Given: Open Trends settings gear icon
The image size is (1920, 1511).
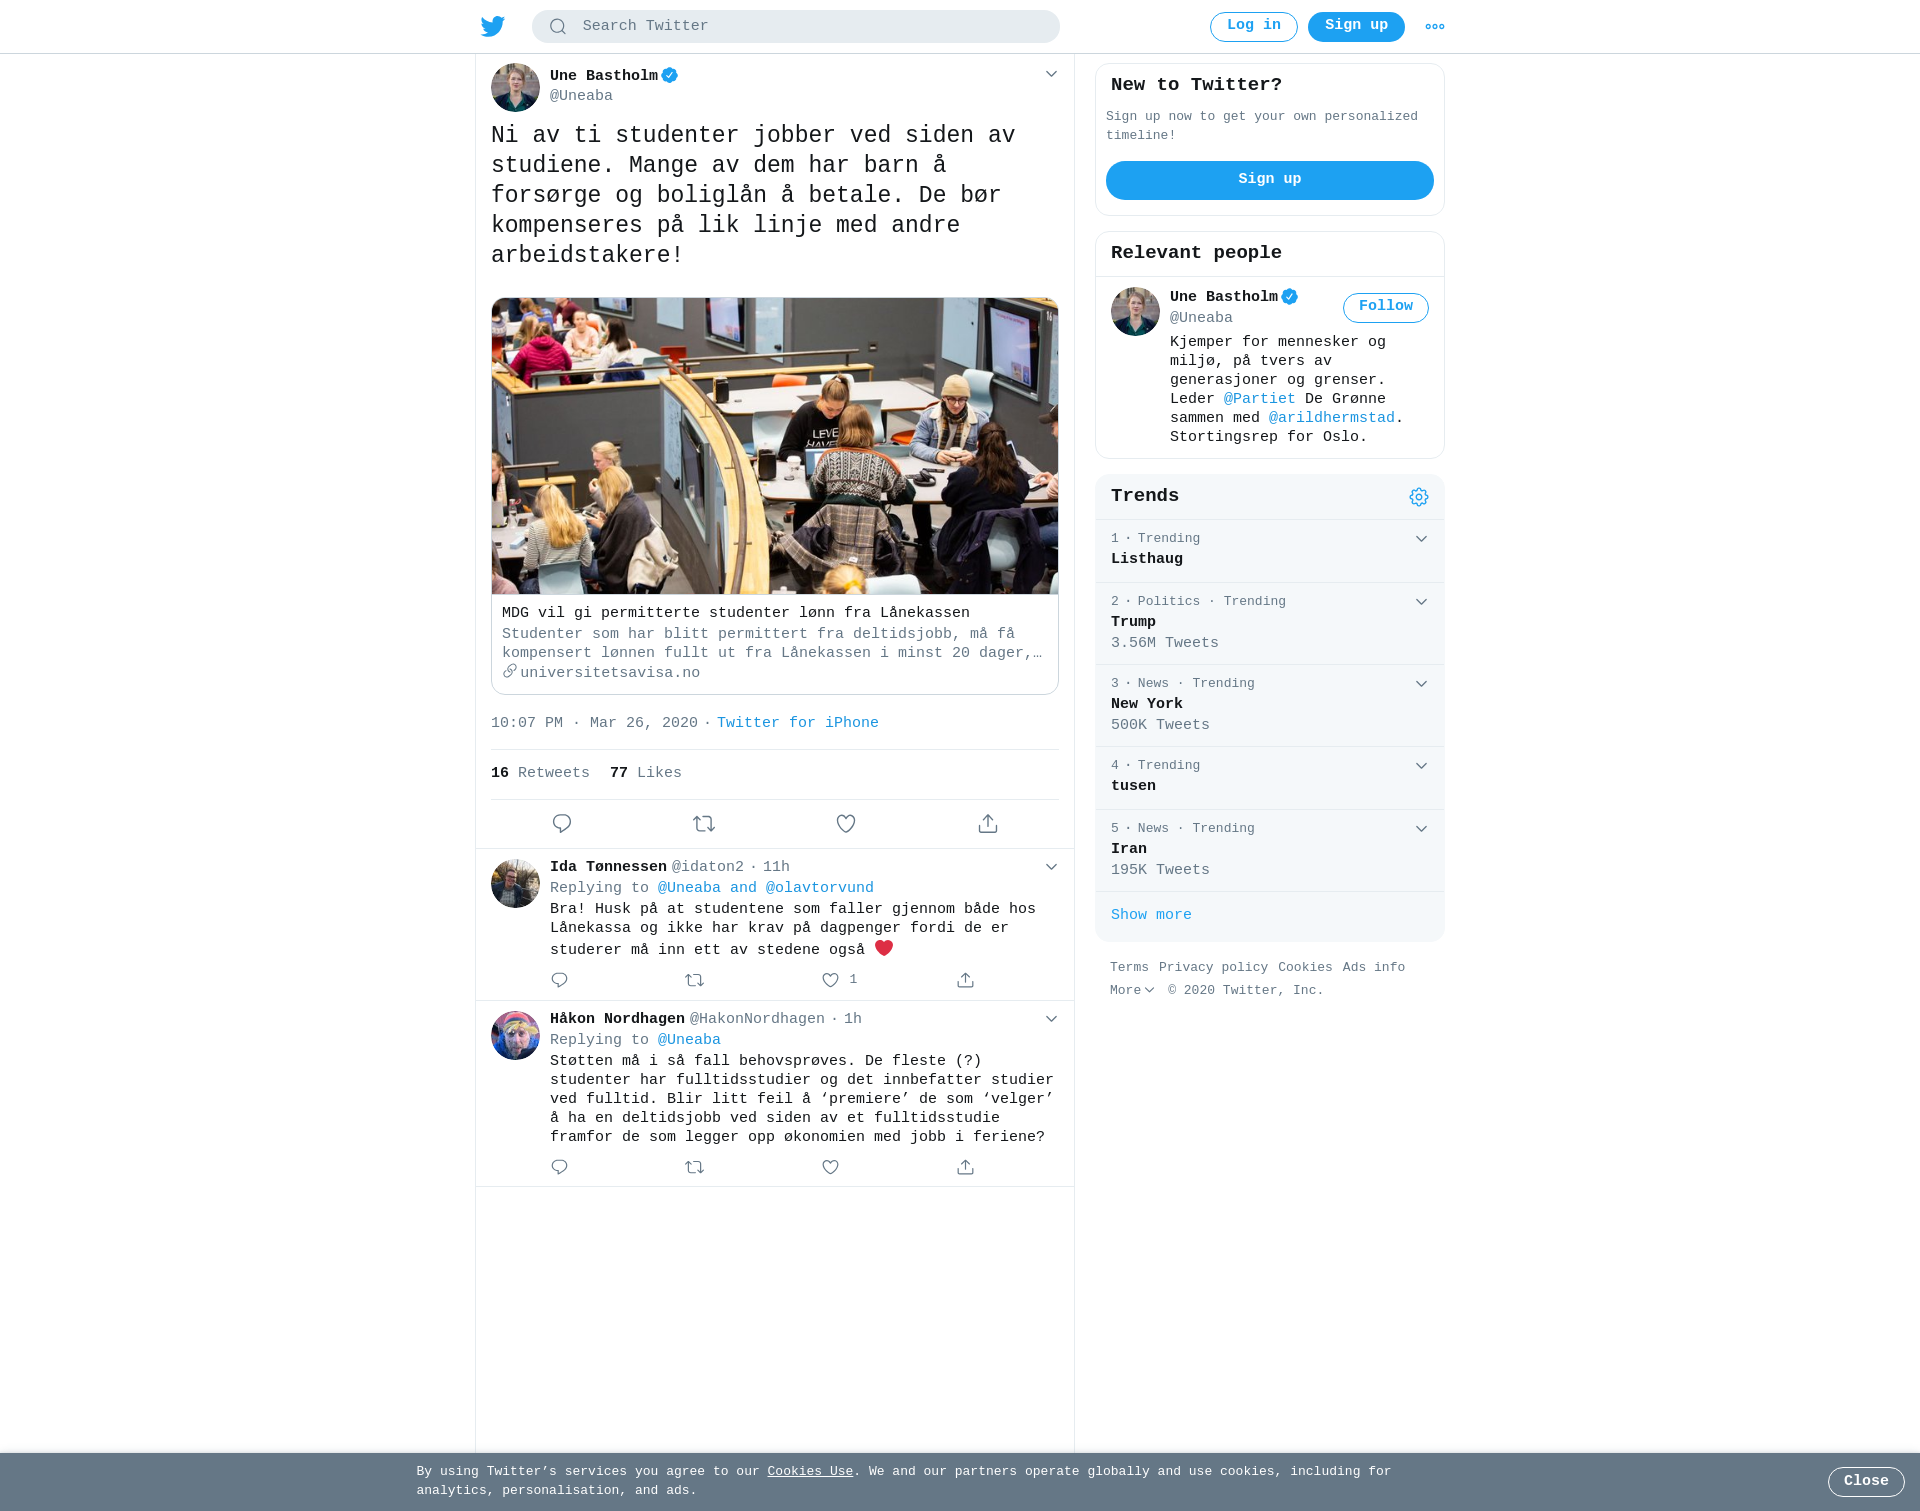Looking at the screenshot, I should (x=1419, y=497).
